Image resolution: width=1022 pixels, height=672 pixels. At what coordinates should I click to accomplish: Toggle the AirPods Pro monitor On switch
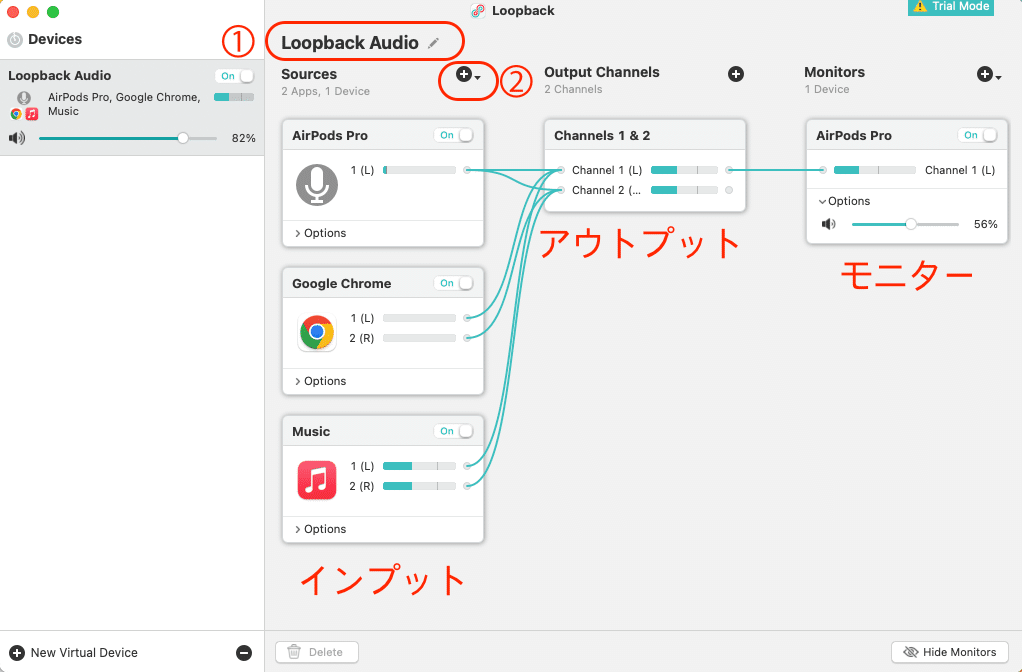[x=978, y=136]
